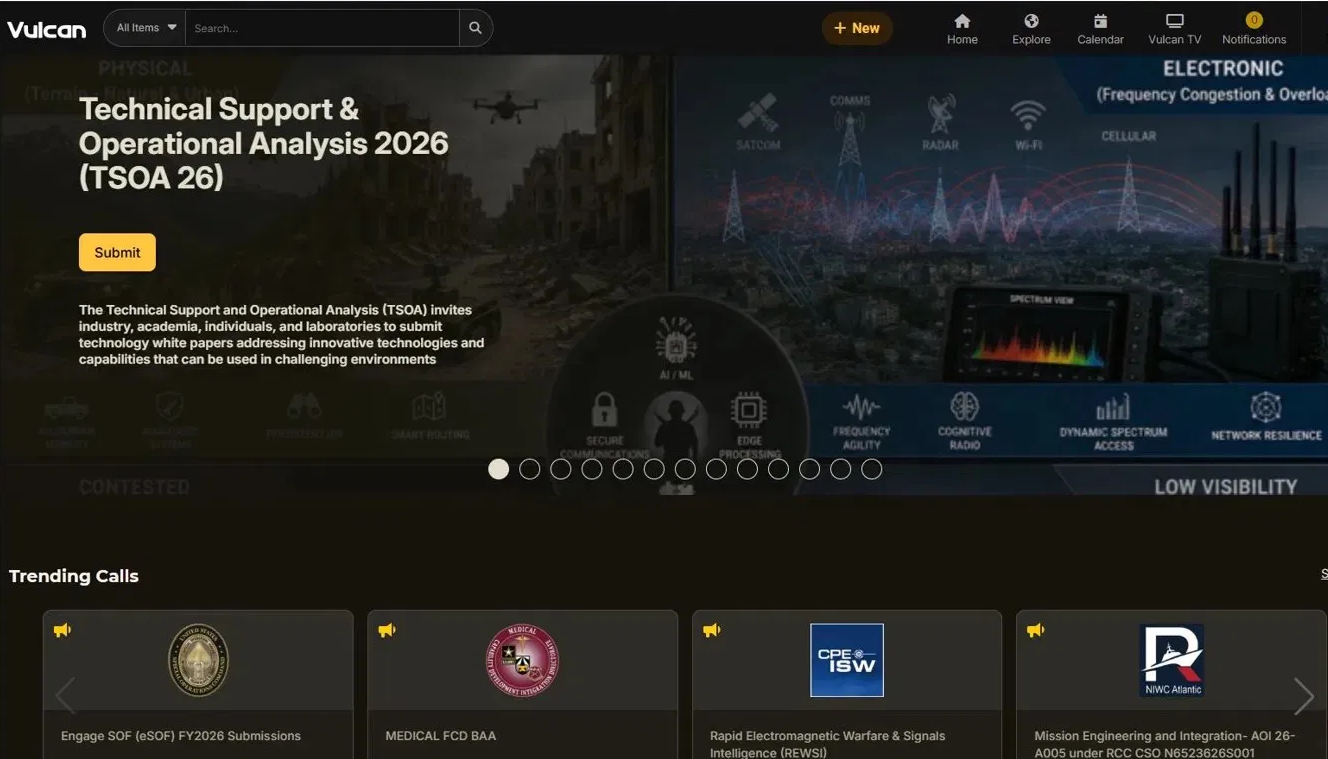Click the CPE ISW logo thumbnail
1328x759 pixels.
[847, 660]
